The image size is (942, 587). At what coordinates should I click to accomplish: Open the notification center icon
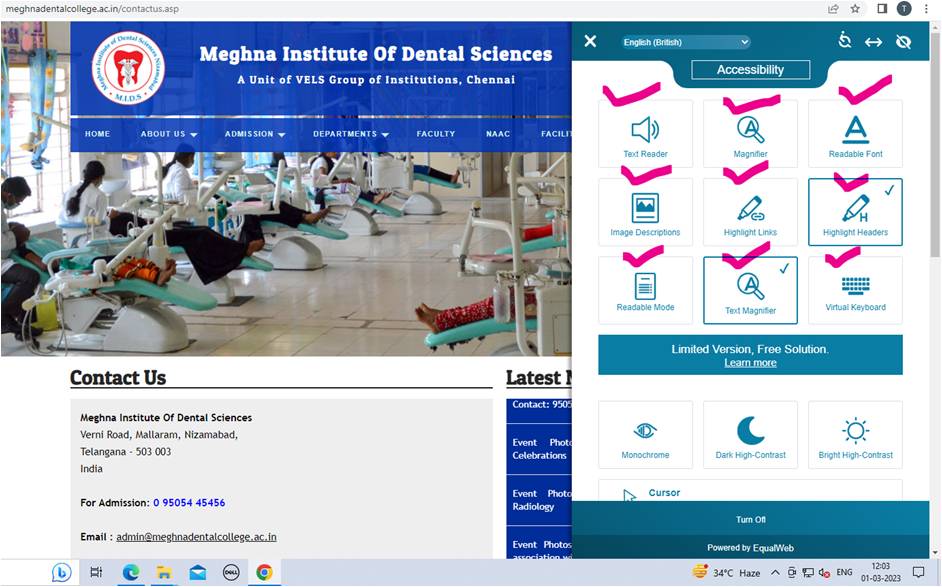tap(919, 572)
